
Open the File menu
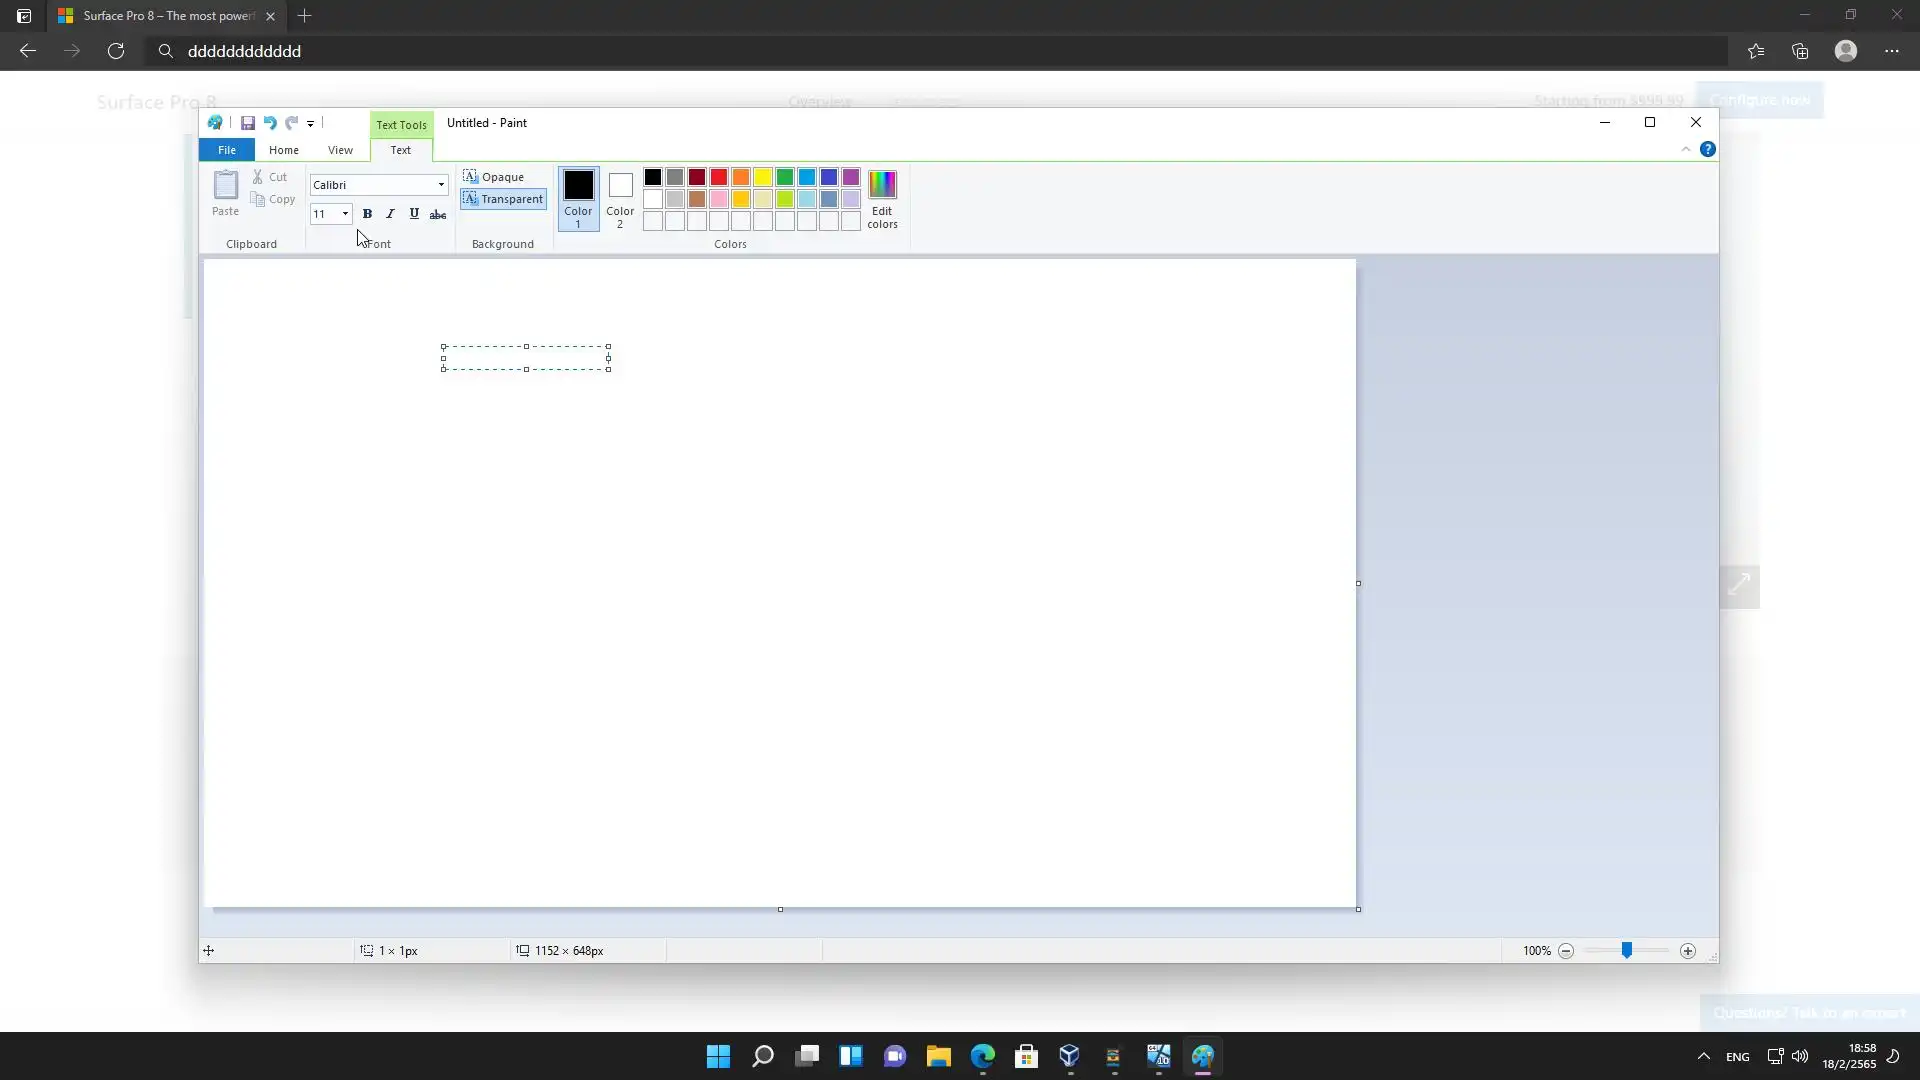227,150
